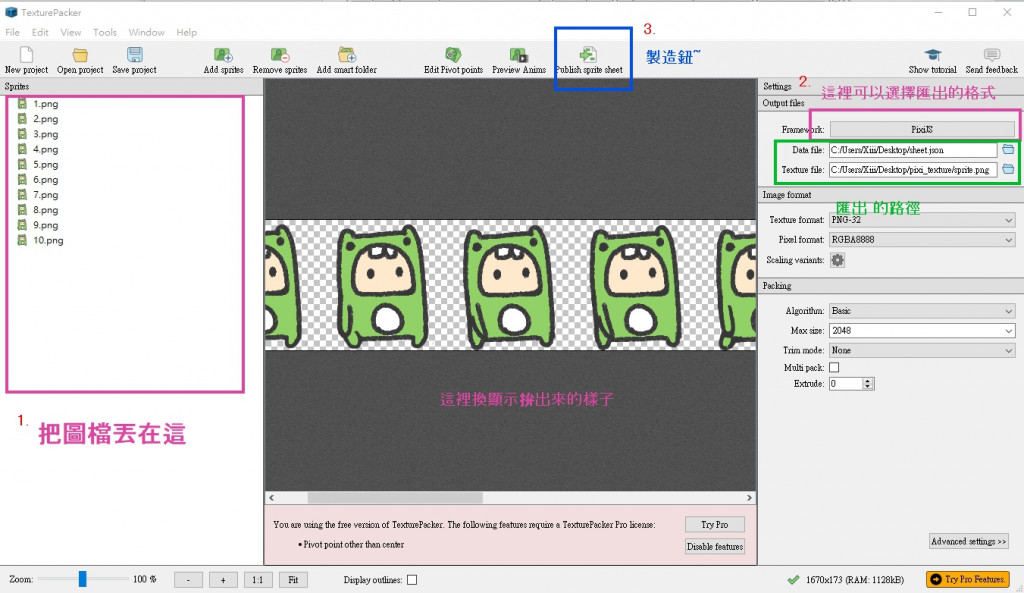Click the preview horizontal scrollbar thumb

pos(395,498)
